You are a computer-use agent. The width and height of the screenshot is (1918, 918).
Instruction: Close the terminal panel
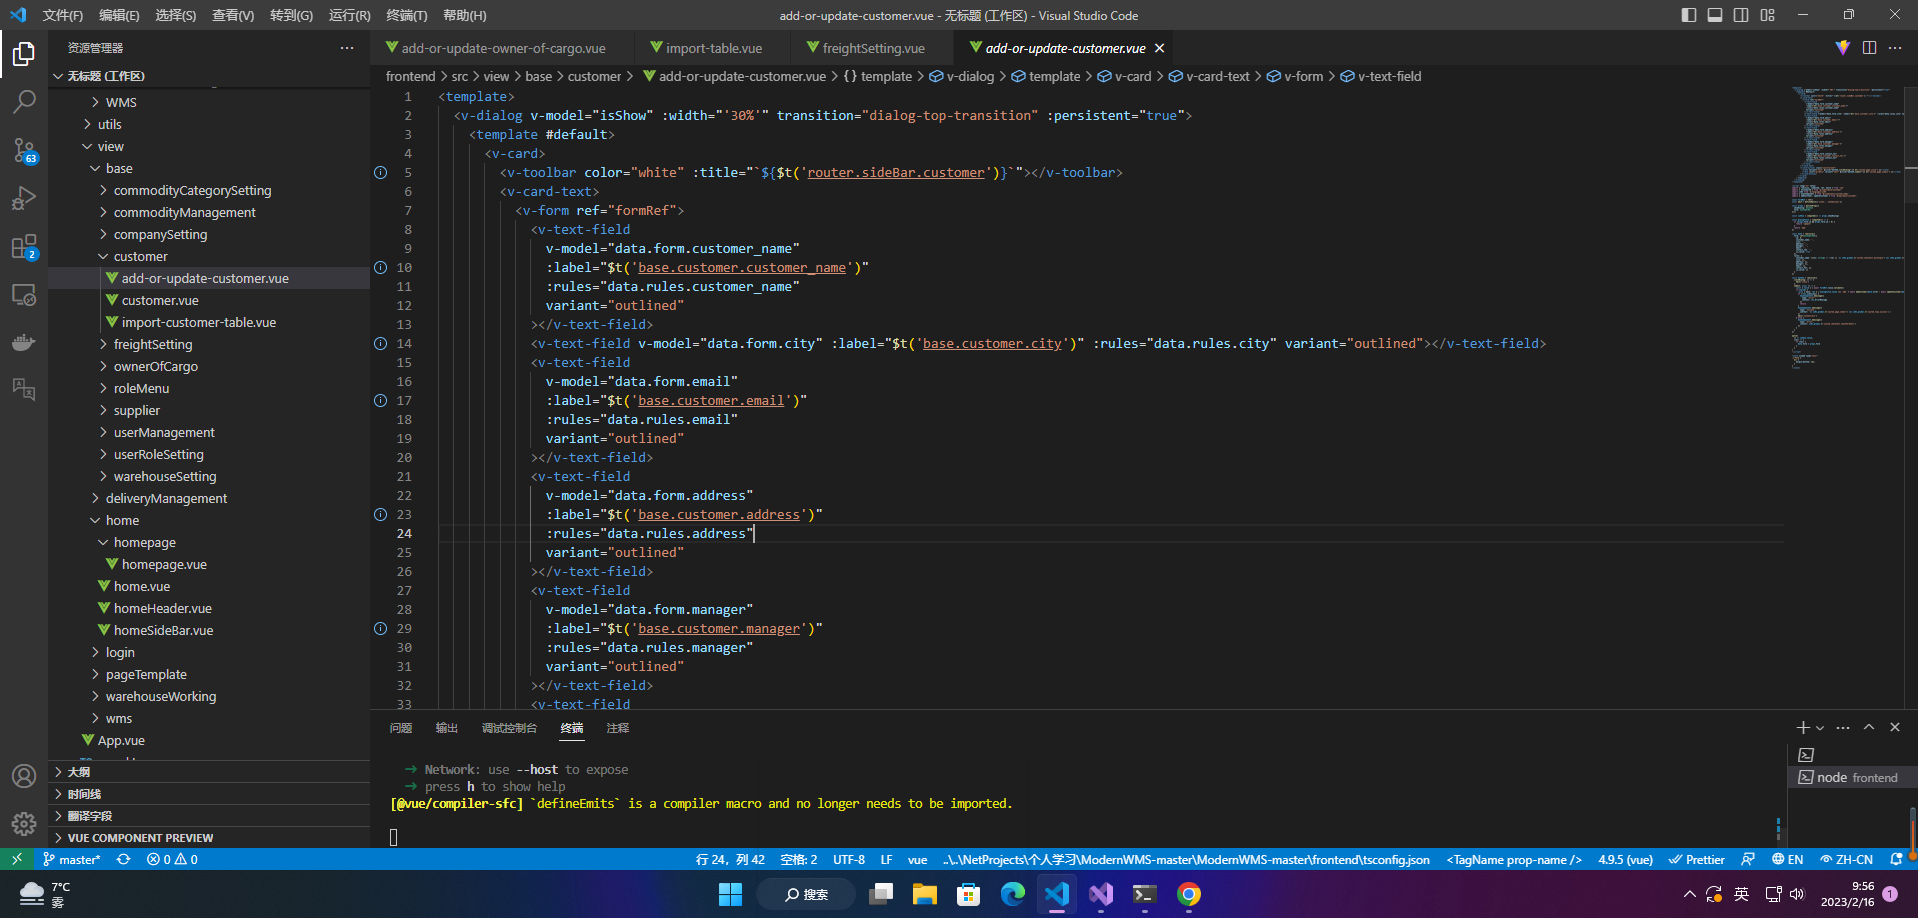1895,728
